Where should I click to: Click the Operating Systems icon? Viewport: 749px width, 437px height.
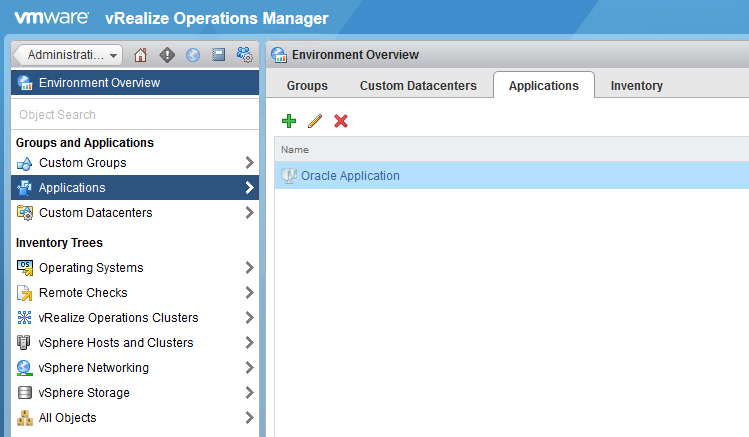click(25, 268)
